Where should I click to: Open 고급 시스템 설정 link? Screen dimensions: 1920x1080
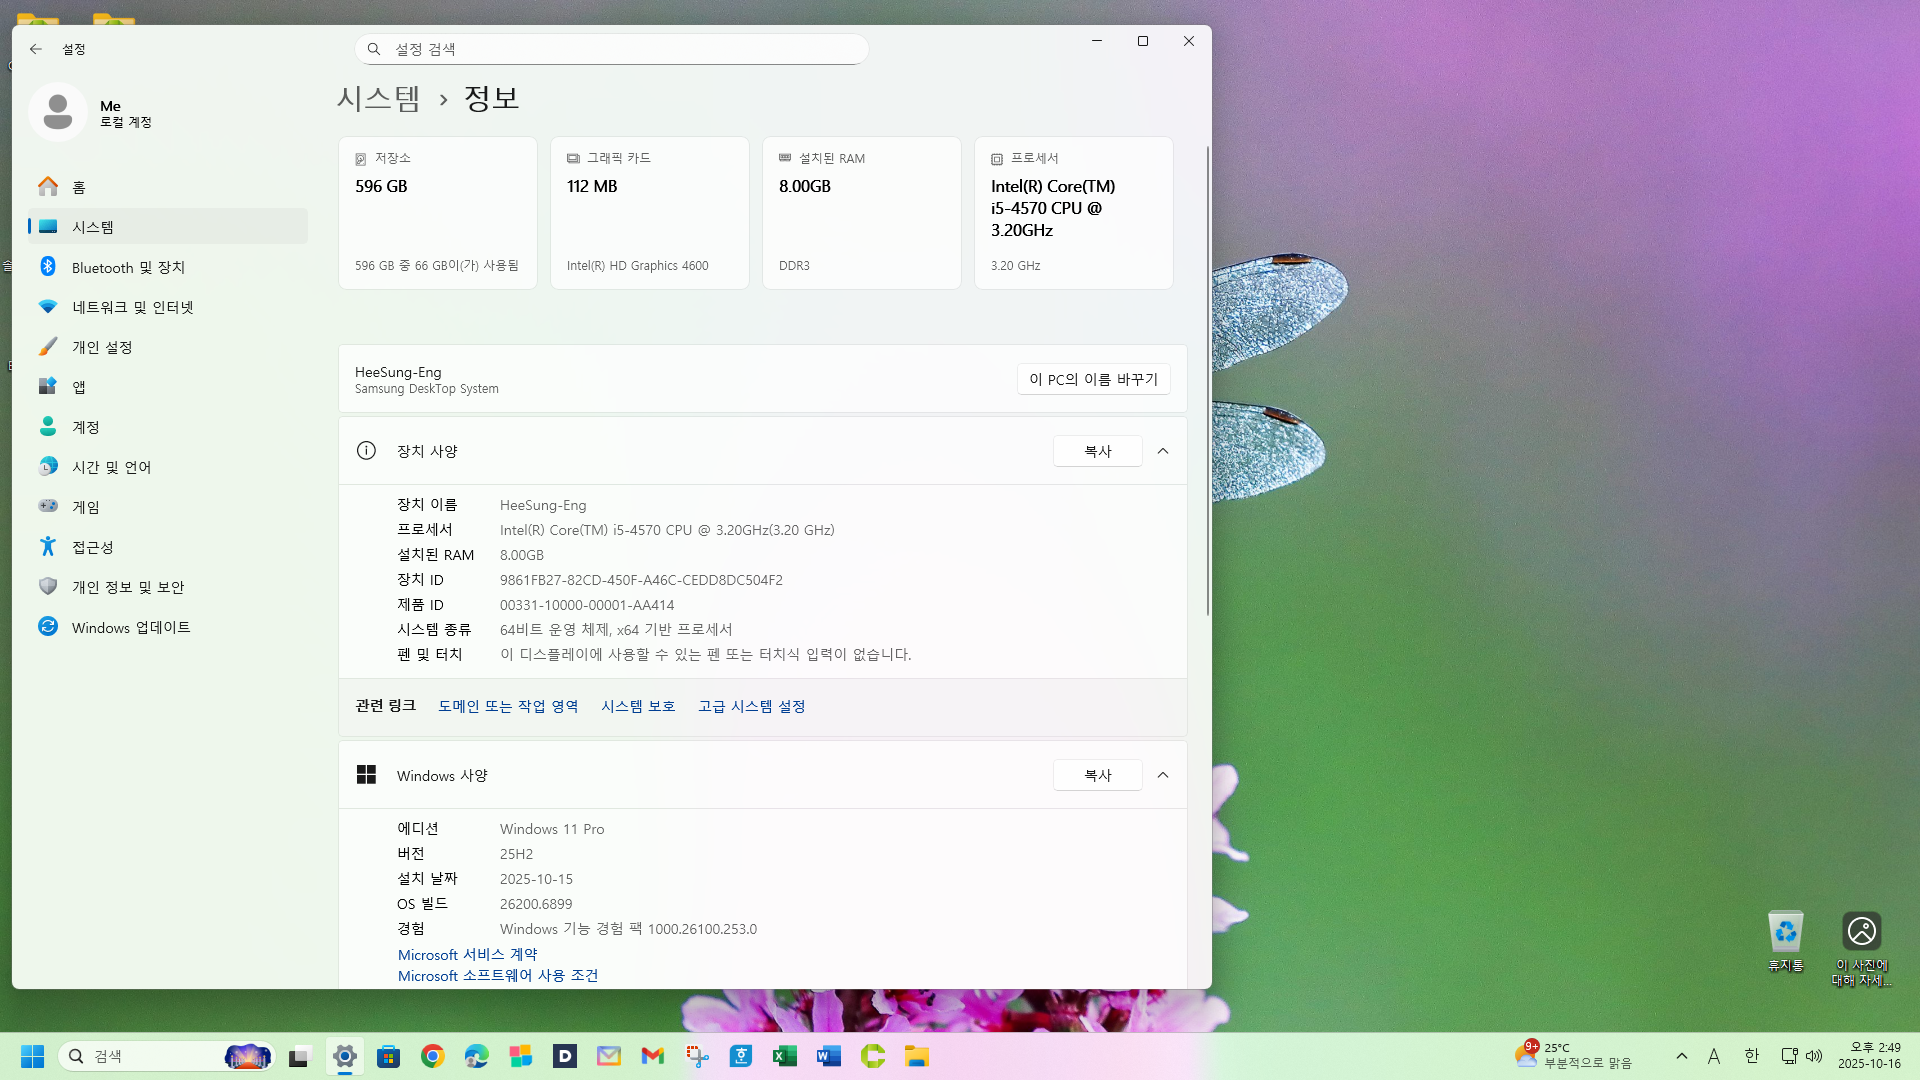point(751,706)
